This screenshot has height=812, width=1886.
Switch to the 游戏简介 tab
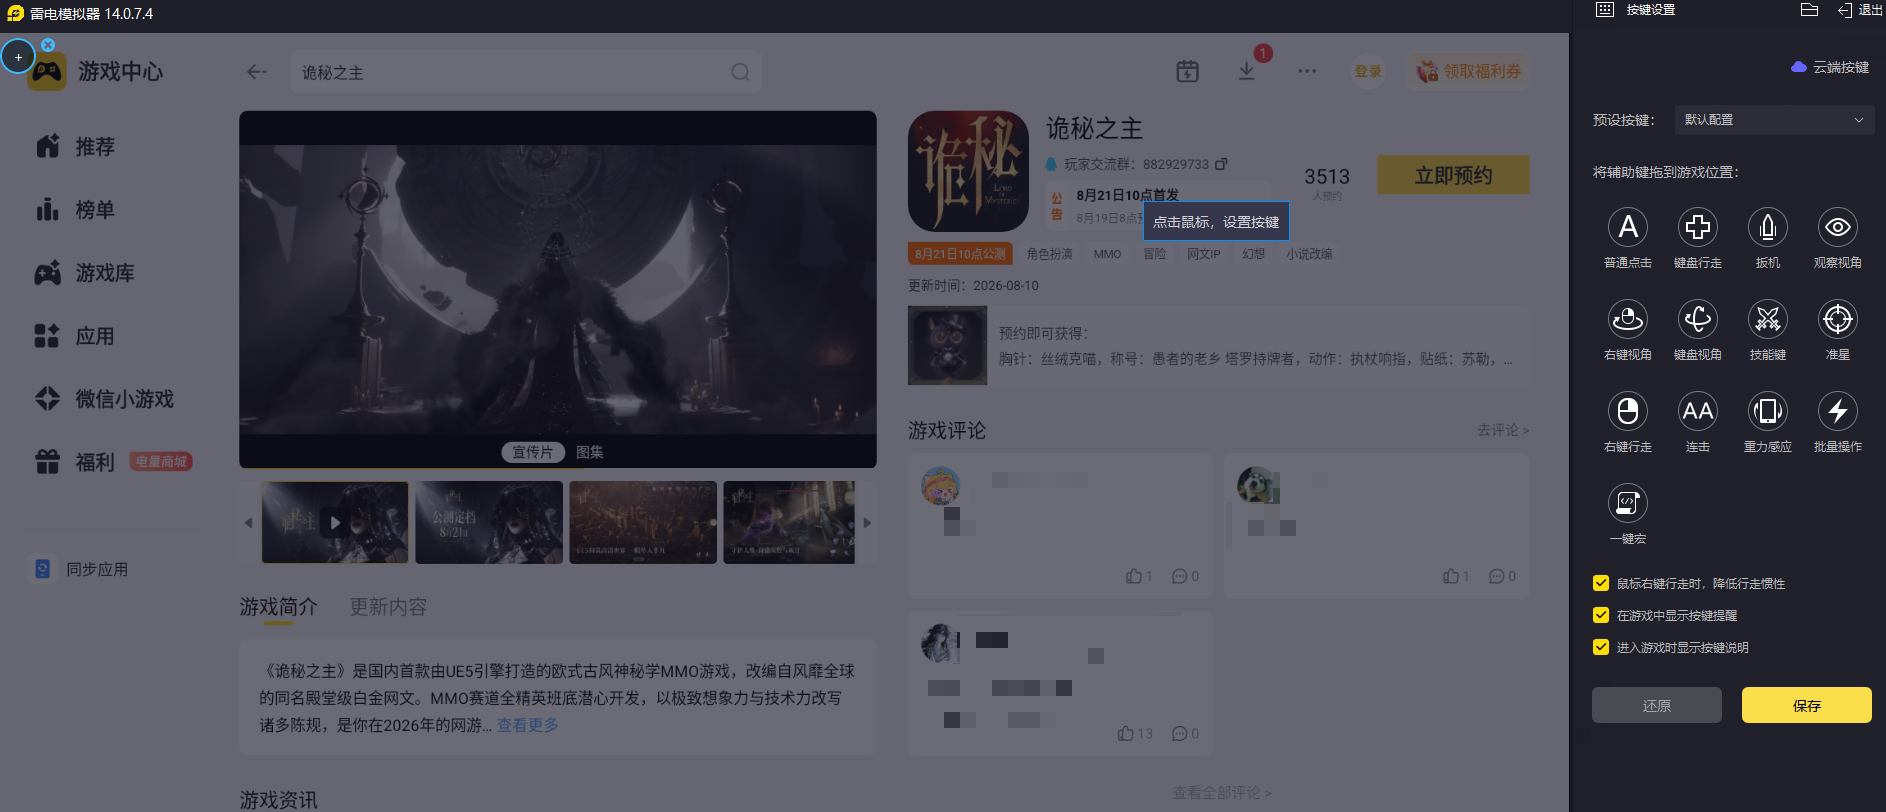pos(279,607)
